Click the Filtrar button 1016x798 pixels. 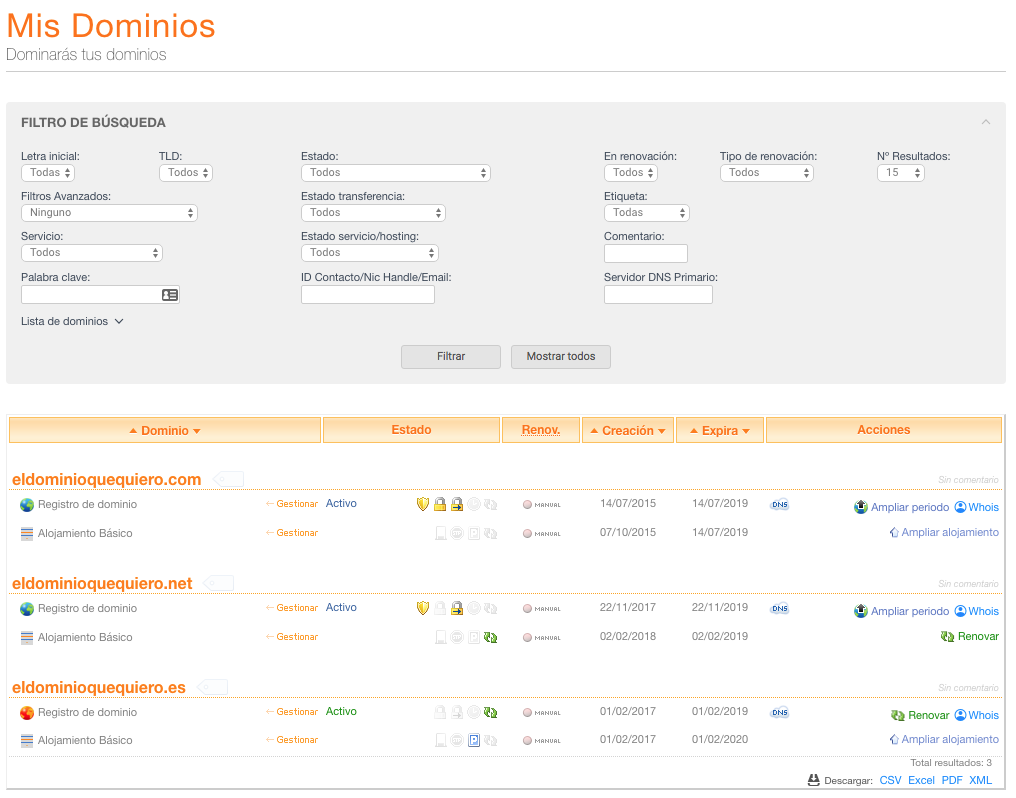[451, 356]
